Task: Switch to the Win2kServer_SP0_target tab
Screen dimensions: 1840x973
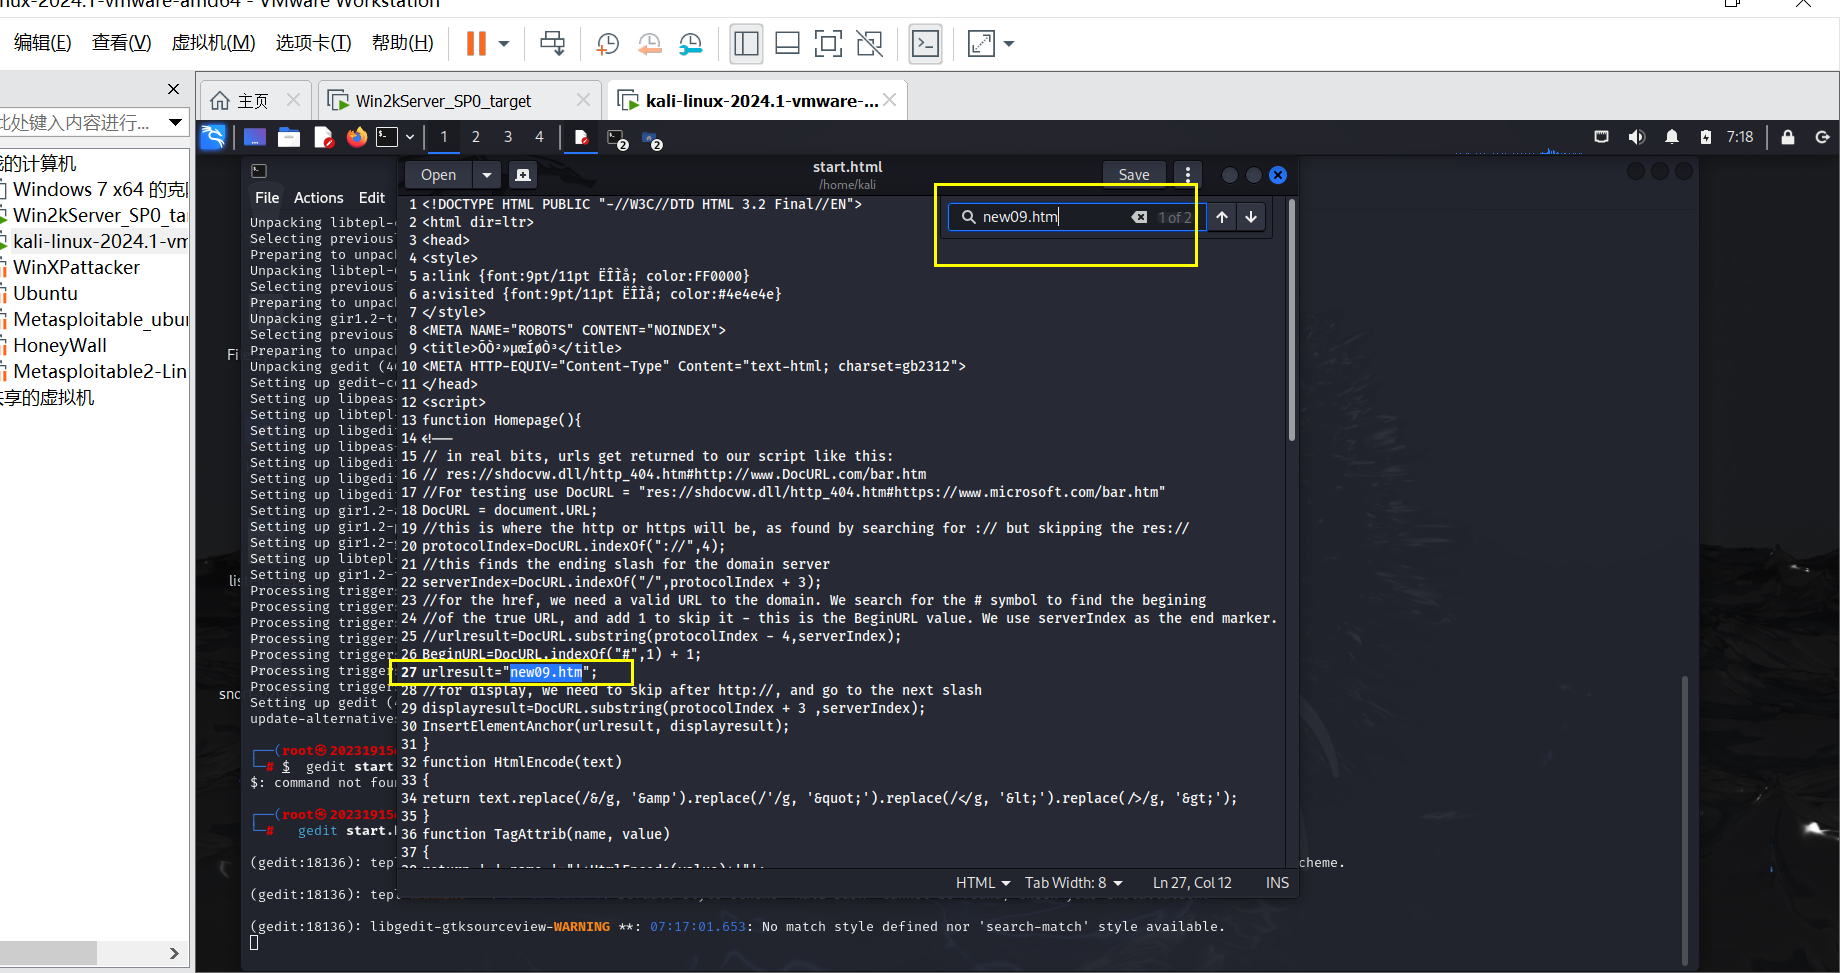Action: tap(443, 101)
